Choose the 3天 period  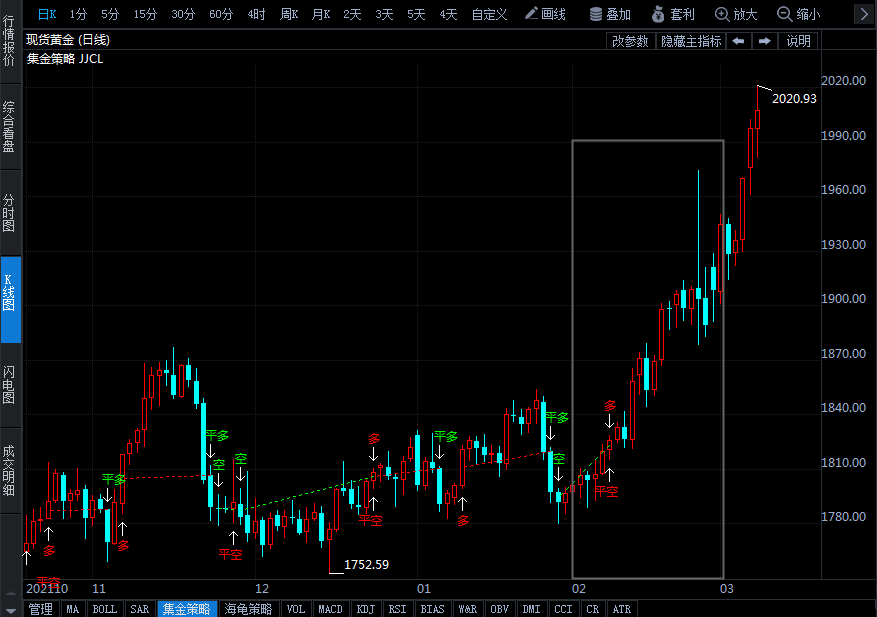tap(384, 14)
